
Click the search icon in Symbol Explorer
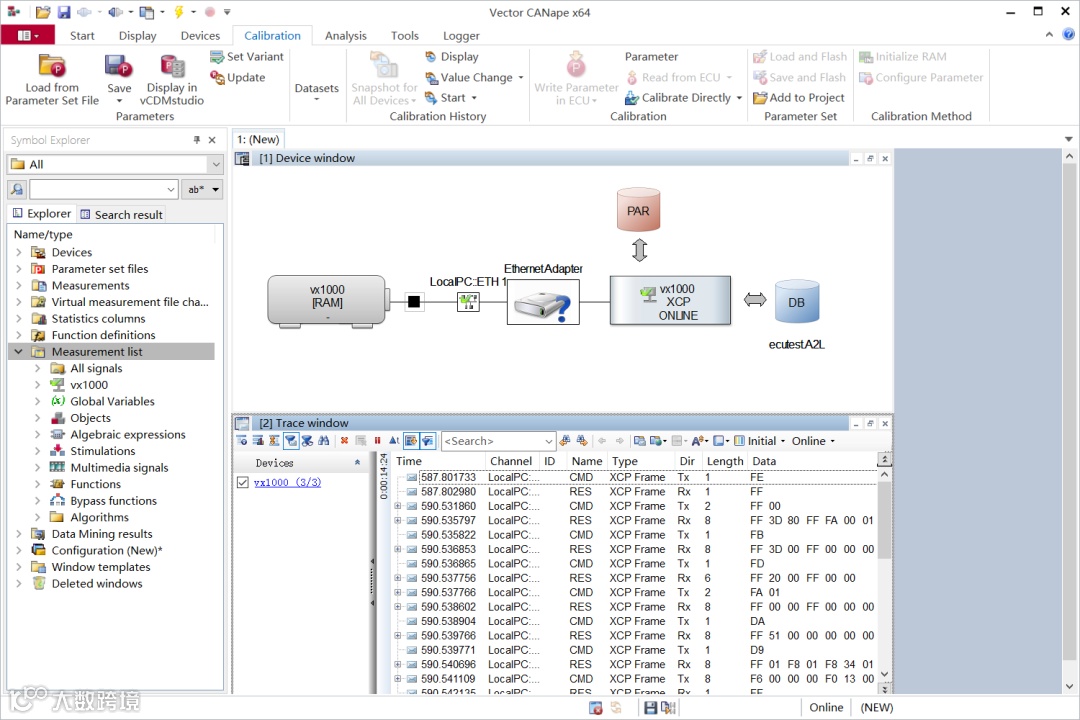17,189
